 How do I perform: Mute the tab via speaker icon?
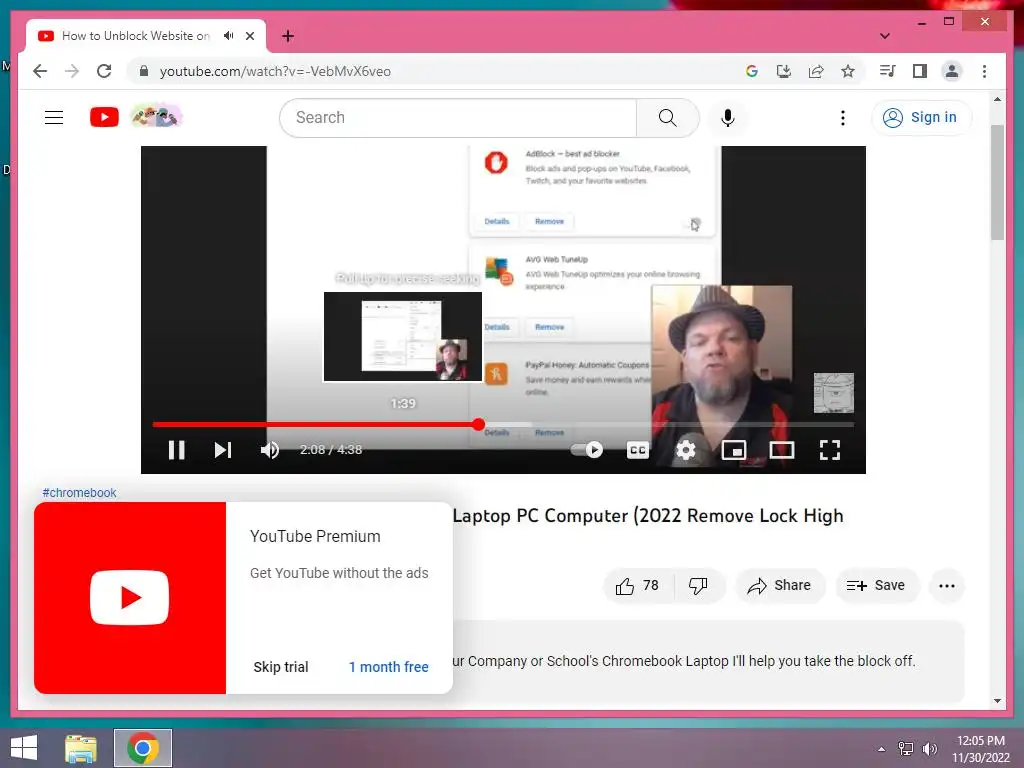pos(228,36)
